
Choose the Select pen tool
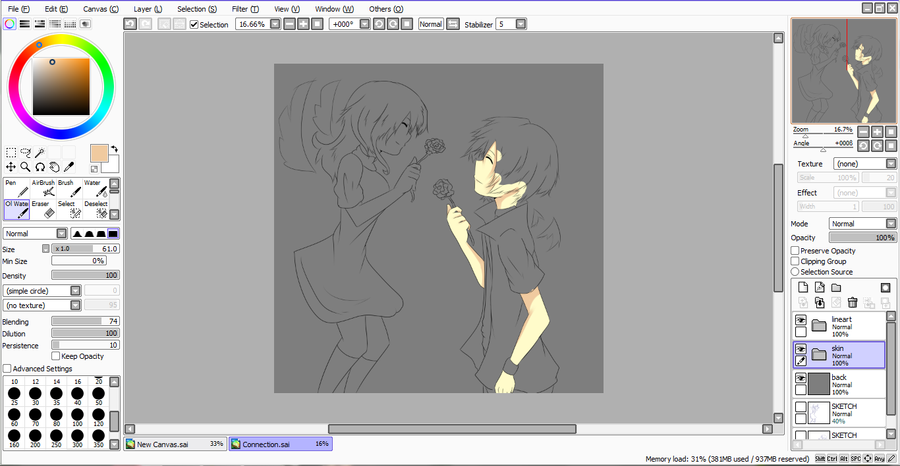69,209
